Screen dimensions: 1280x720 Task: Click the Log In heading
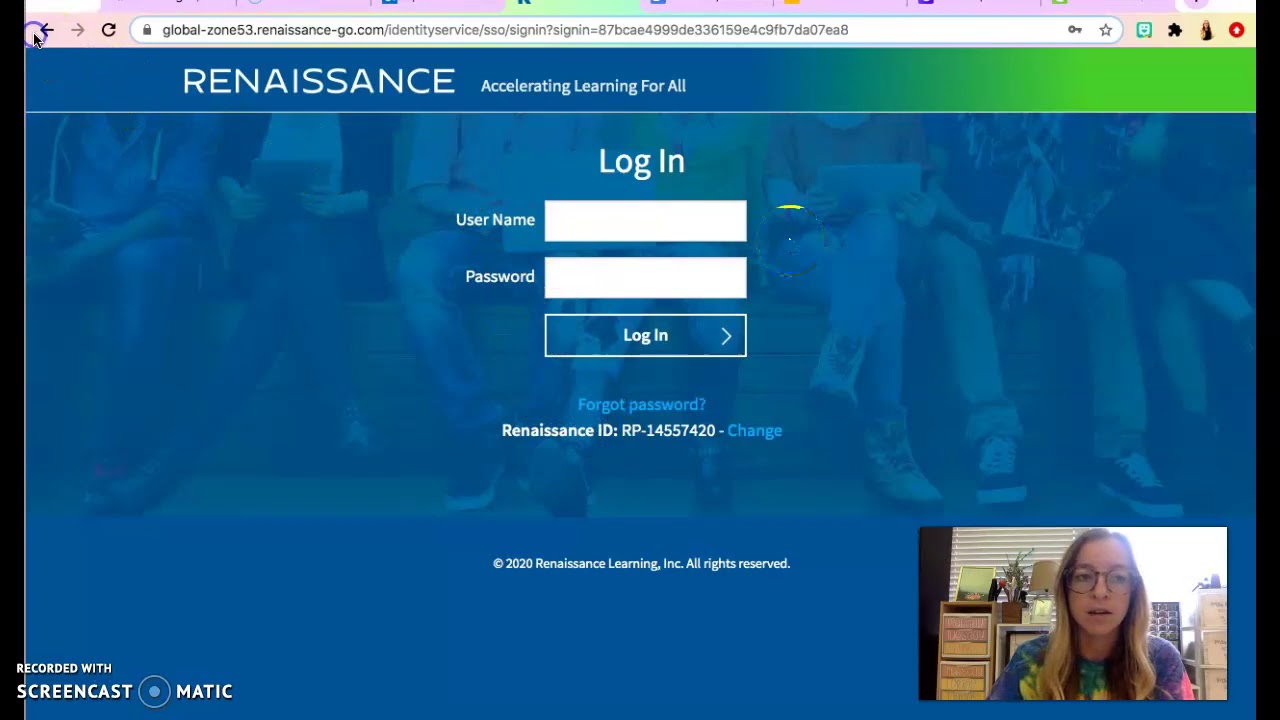(x=642, y=161)
